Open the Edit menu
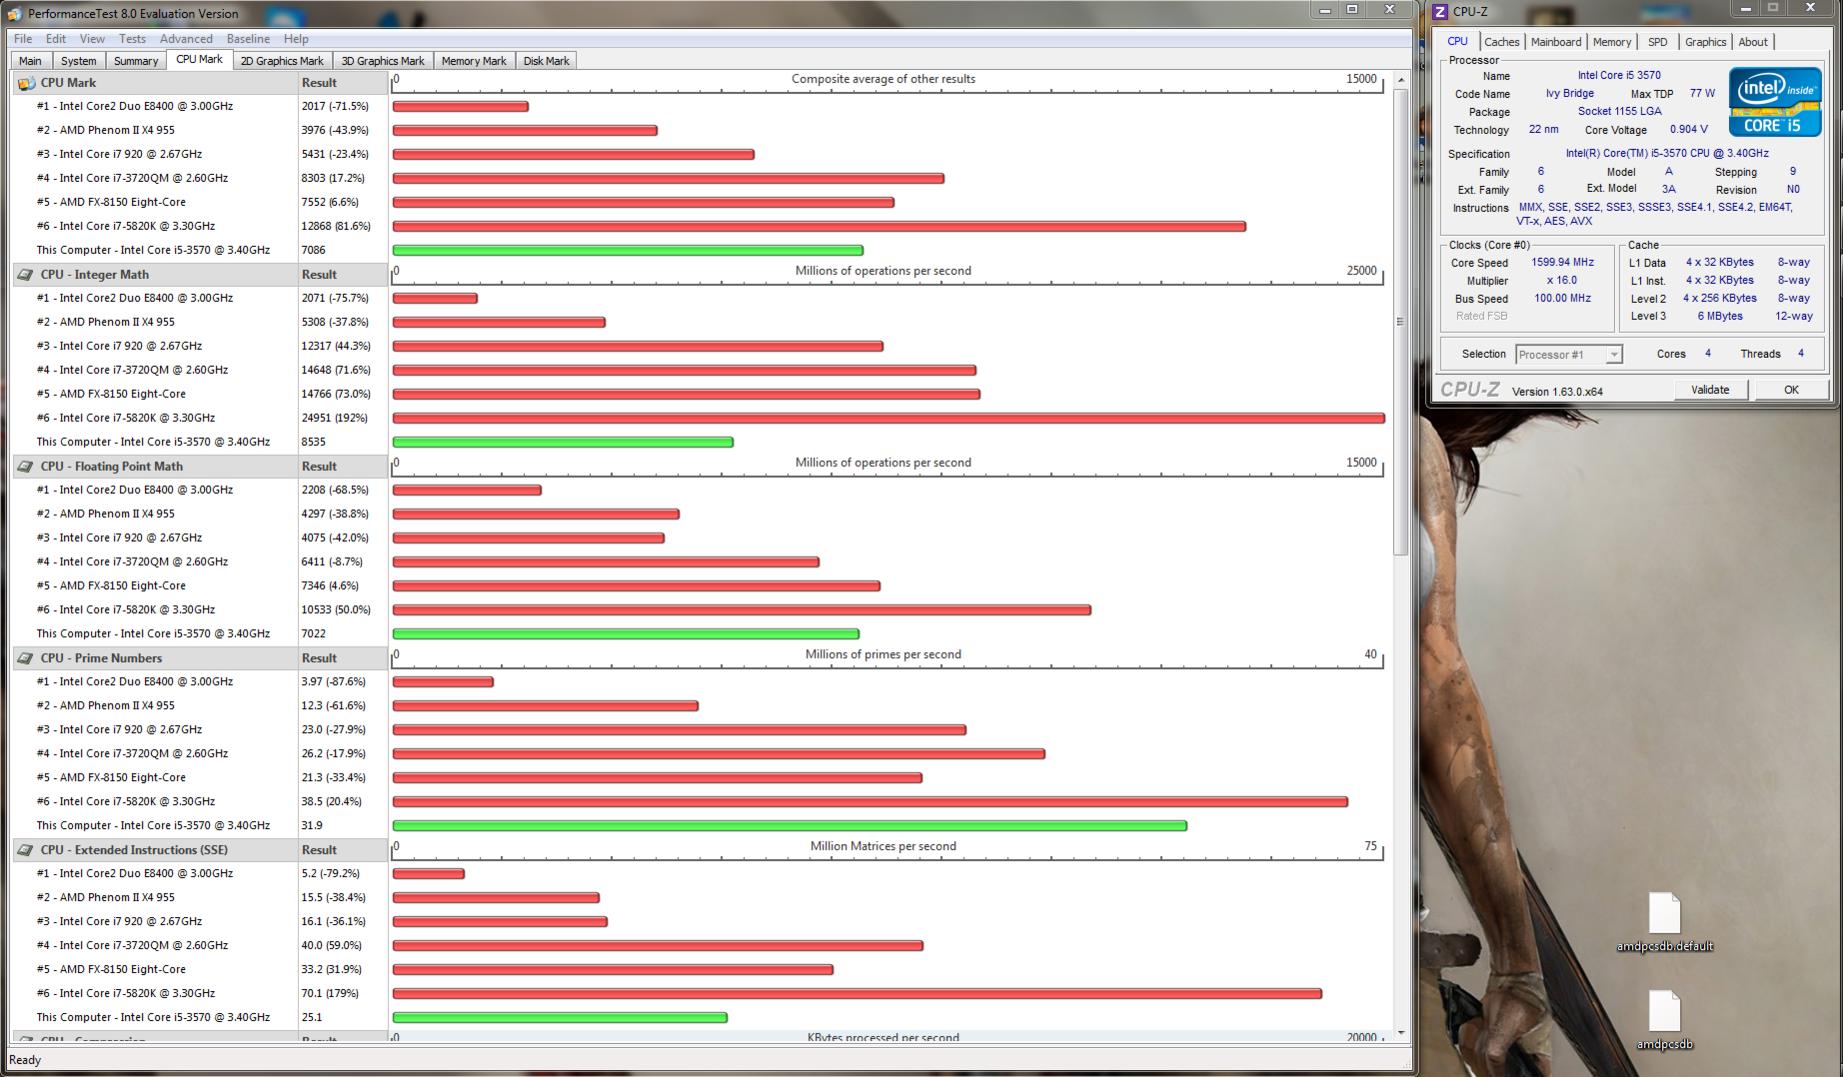 tap(56, 39)
